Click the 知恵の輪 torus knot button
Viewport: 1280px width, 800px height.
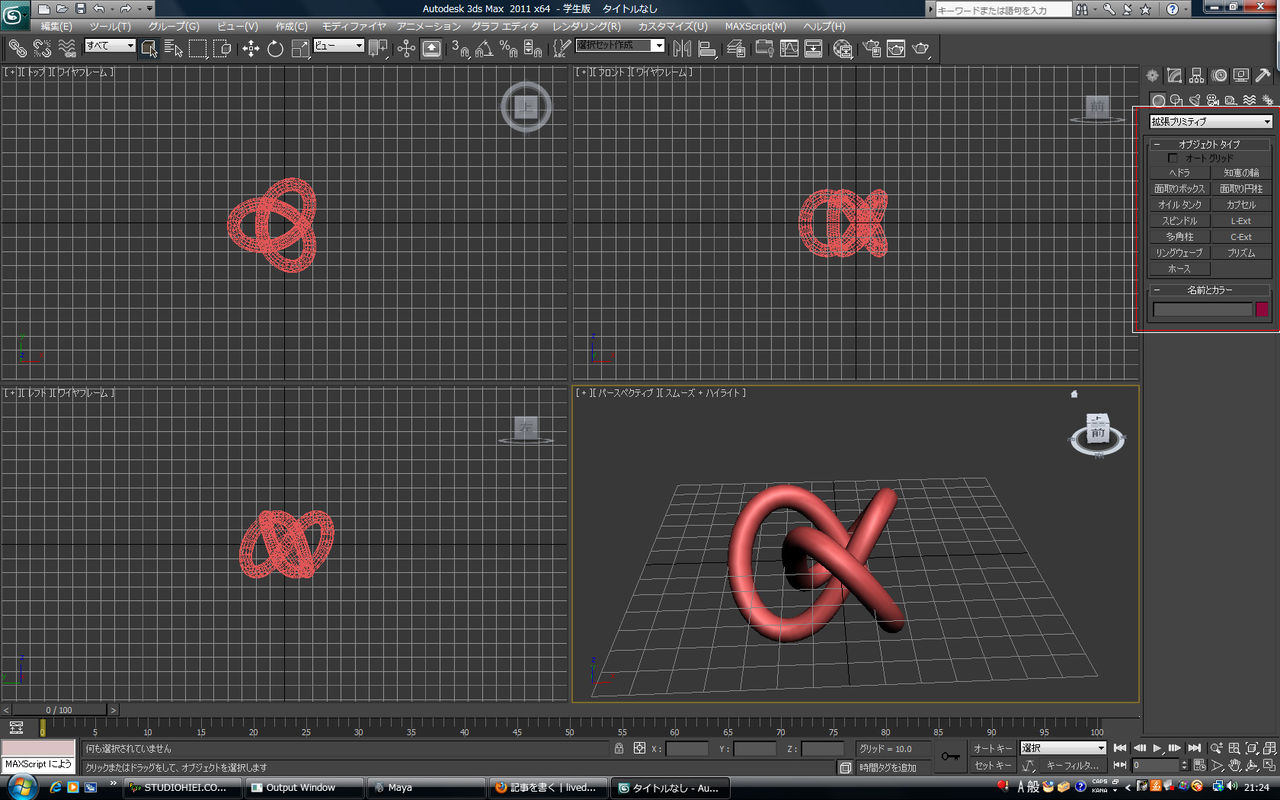pyautogui.click(x=1241, y=173)
